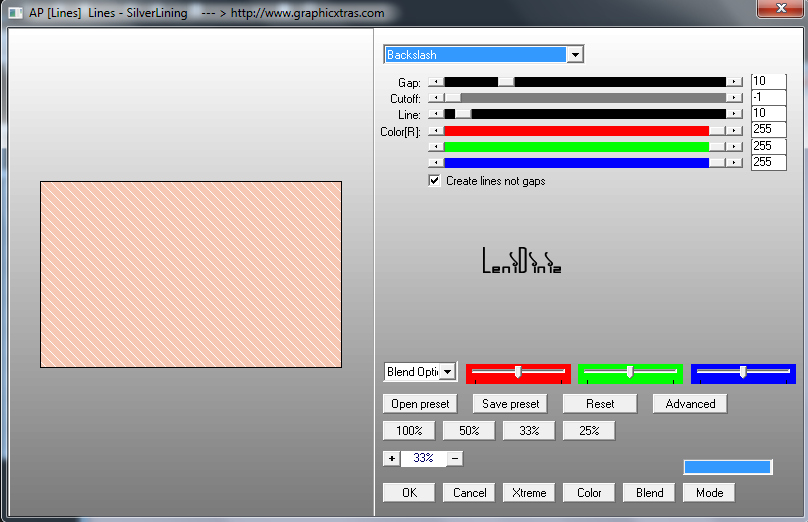Click the Cancel button
This screenshot has height=522, width=808.
469,493
